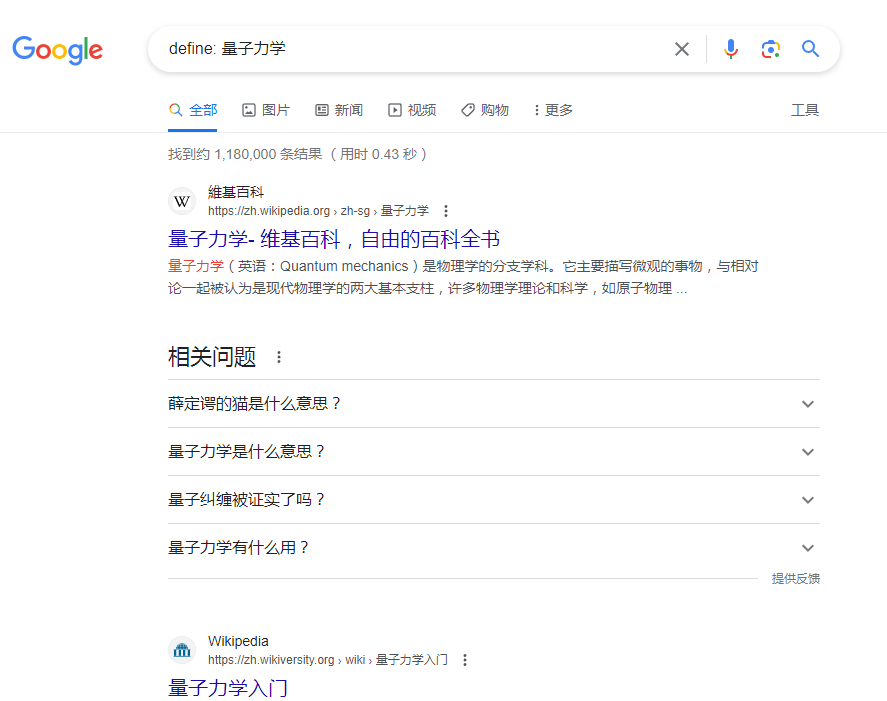This screenshot has width=887, height=701.
Task: Switch to the 新闻 tab
Action: pyautogui.click(x=339, y=110)
